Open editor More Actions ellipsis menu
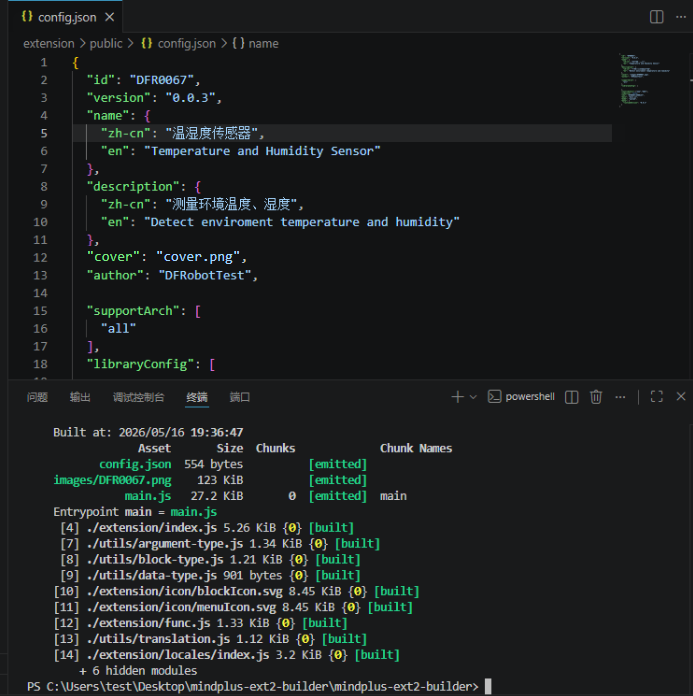The height and width of the screenshot is (696, 693). pos(681,17)
